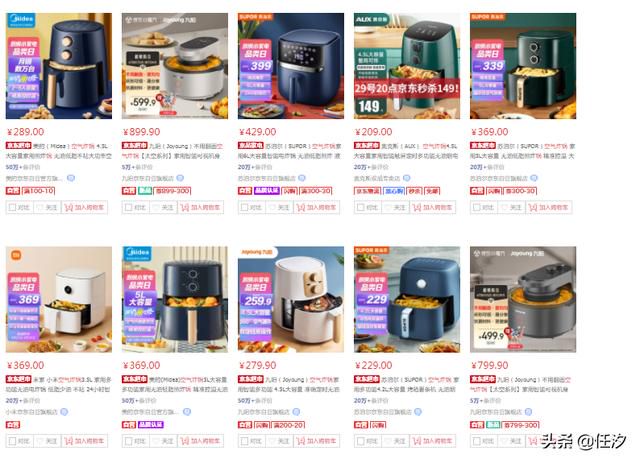Image resolution: width=640 pixels, height=463 pixels.
Task: Open the ¥369.00 green SUPOR fryer title link
Action: 522,151
